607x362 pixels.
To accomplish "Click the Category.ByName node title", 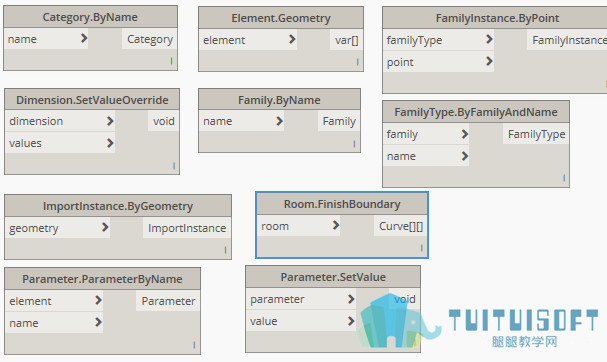I will (x=90, y=17).
